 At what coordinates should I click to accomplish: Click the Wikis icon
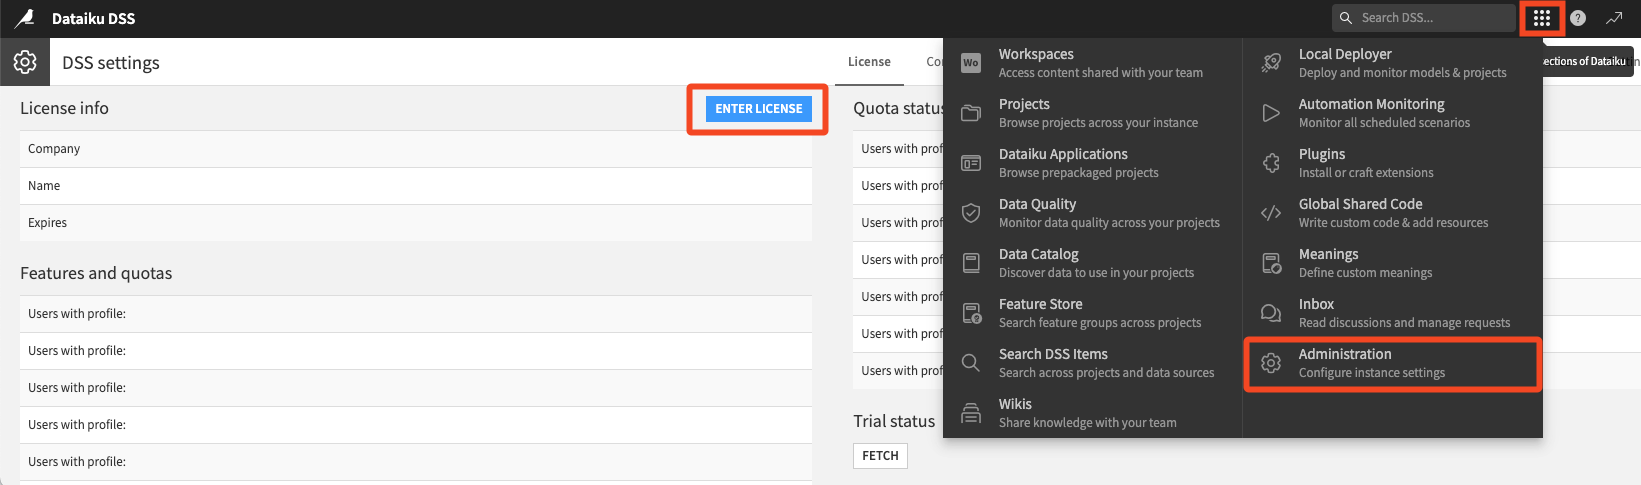pos(971,412)
